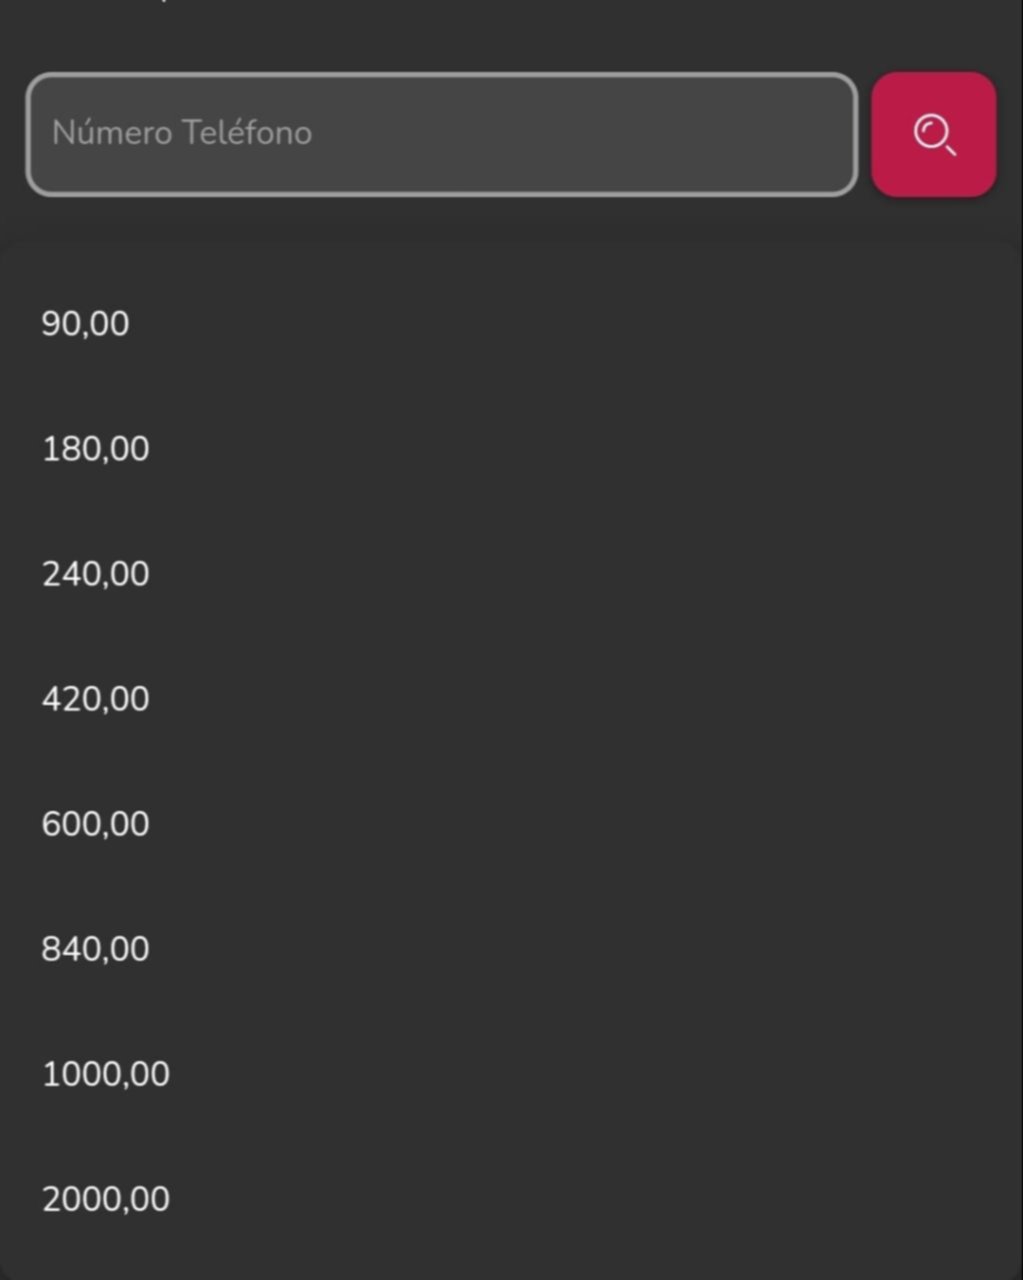Choose the 2000,00 option
The image size is (1023, 1280).
click(511, 1199)
